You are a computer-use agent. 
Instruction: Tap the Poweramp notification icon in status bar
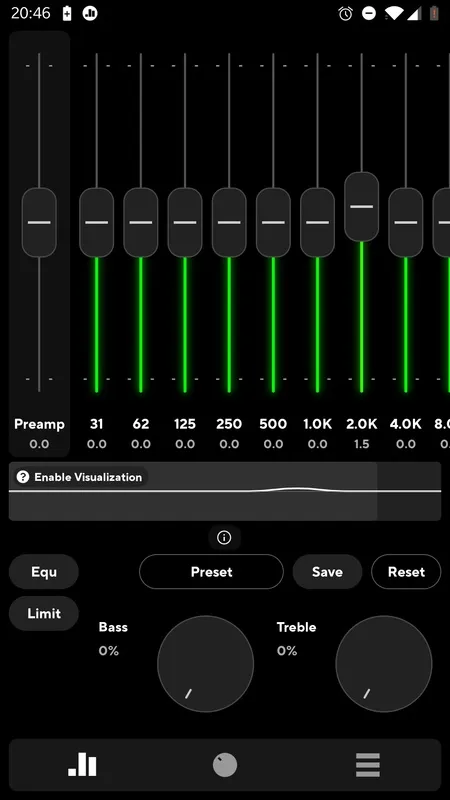(x=90, y=13)
